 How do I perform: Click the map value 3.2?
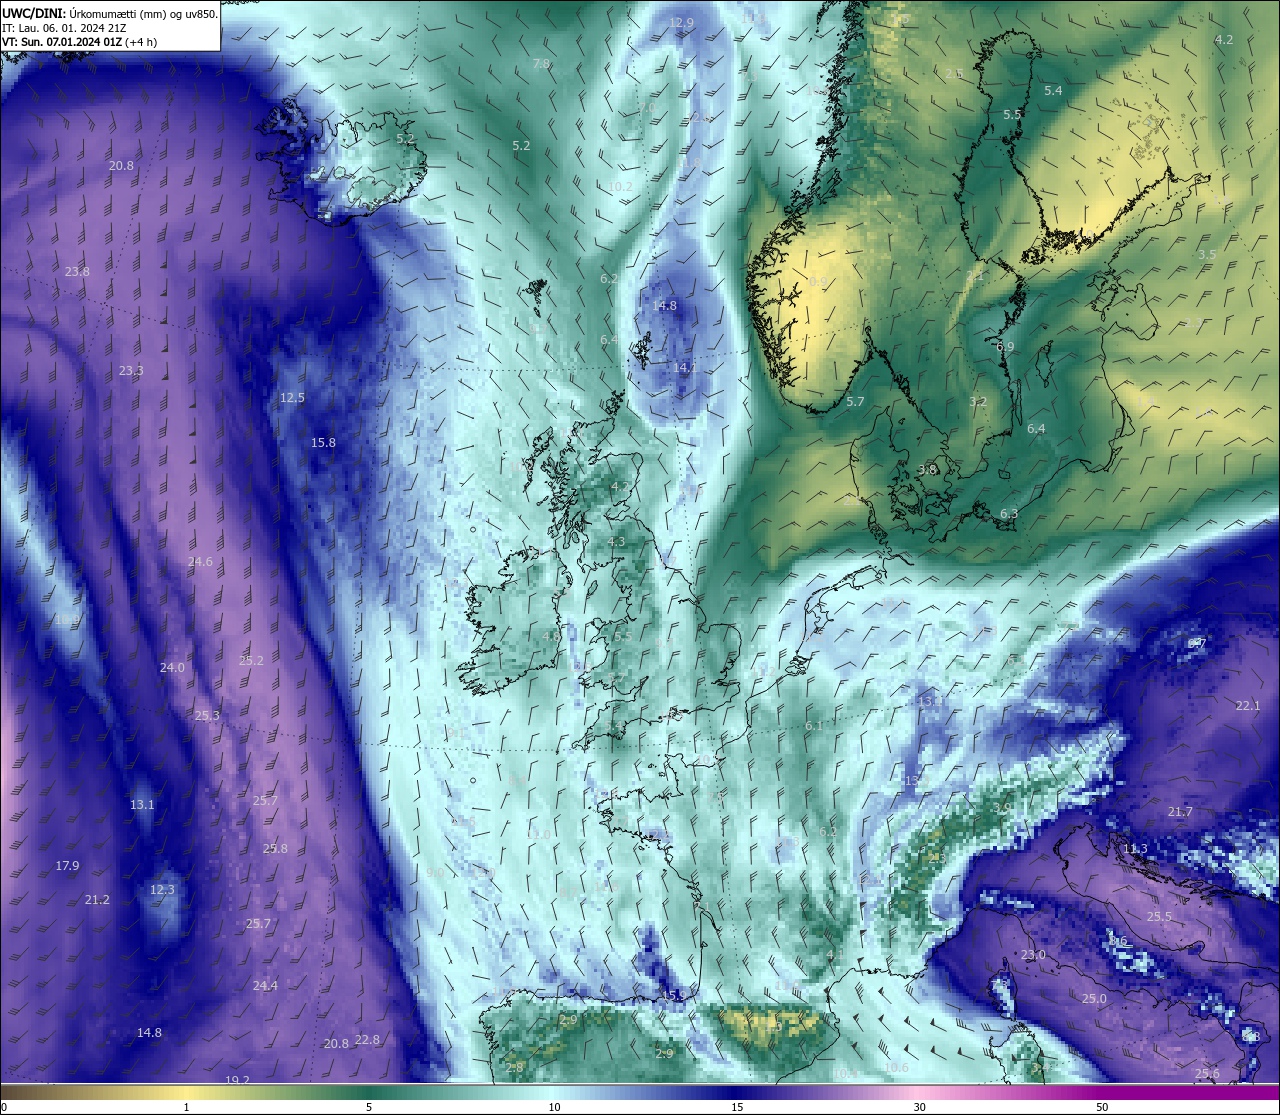[x=978, y=402]
